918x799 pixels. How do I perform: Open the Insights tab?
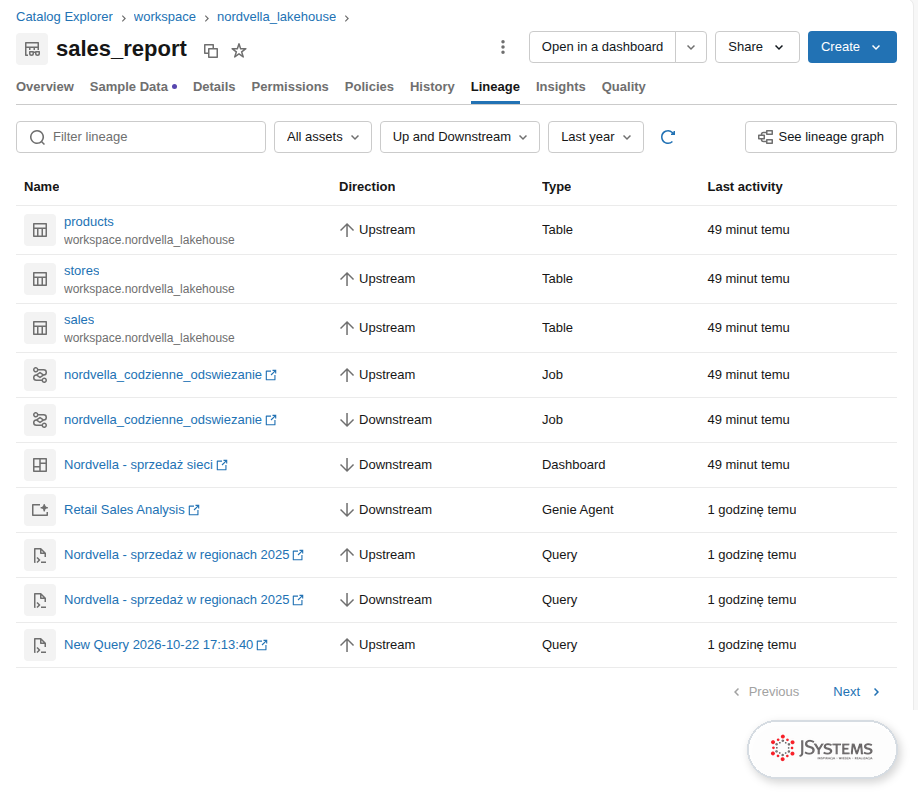560,87
